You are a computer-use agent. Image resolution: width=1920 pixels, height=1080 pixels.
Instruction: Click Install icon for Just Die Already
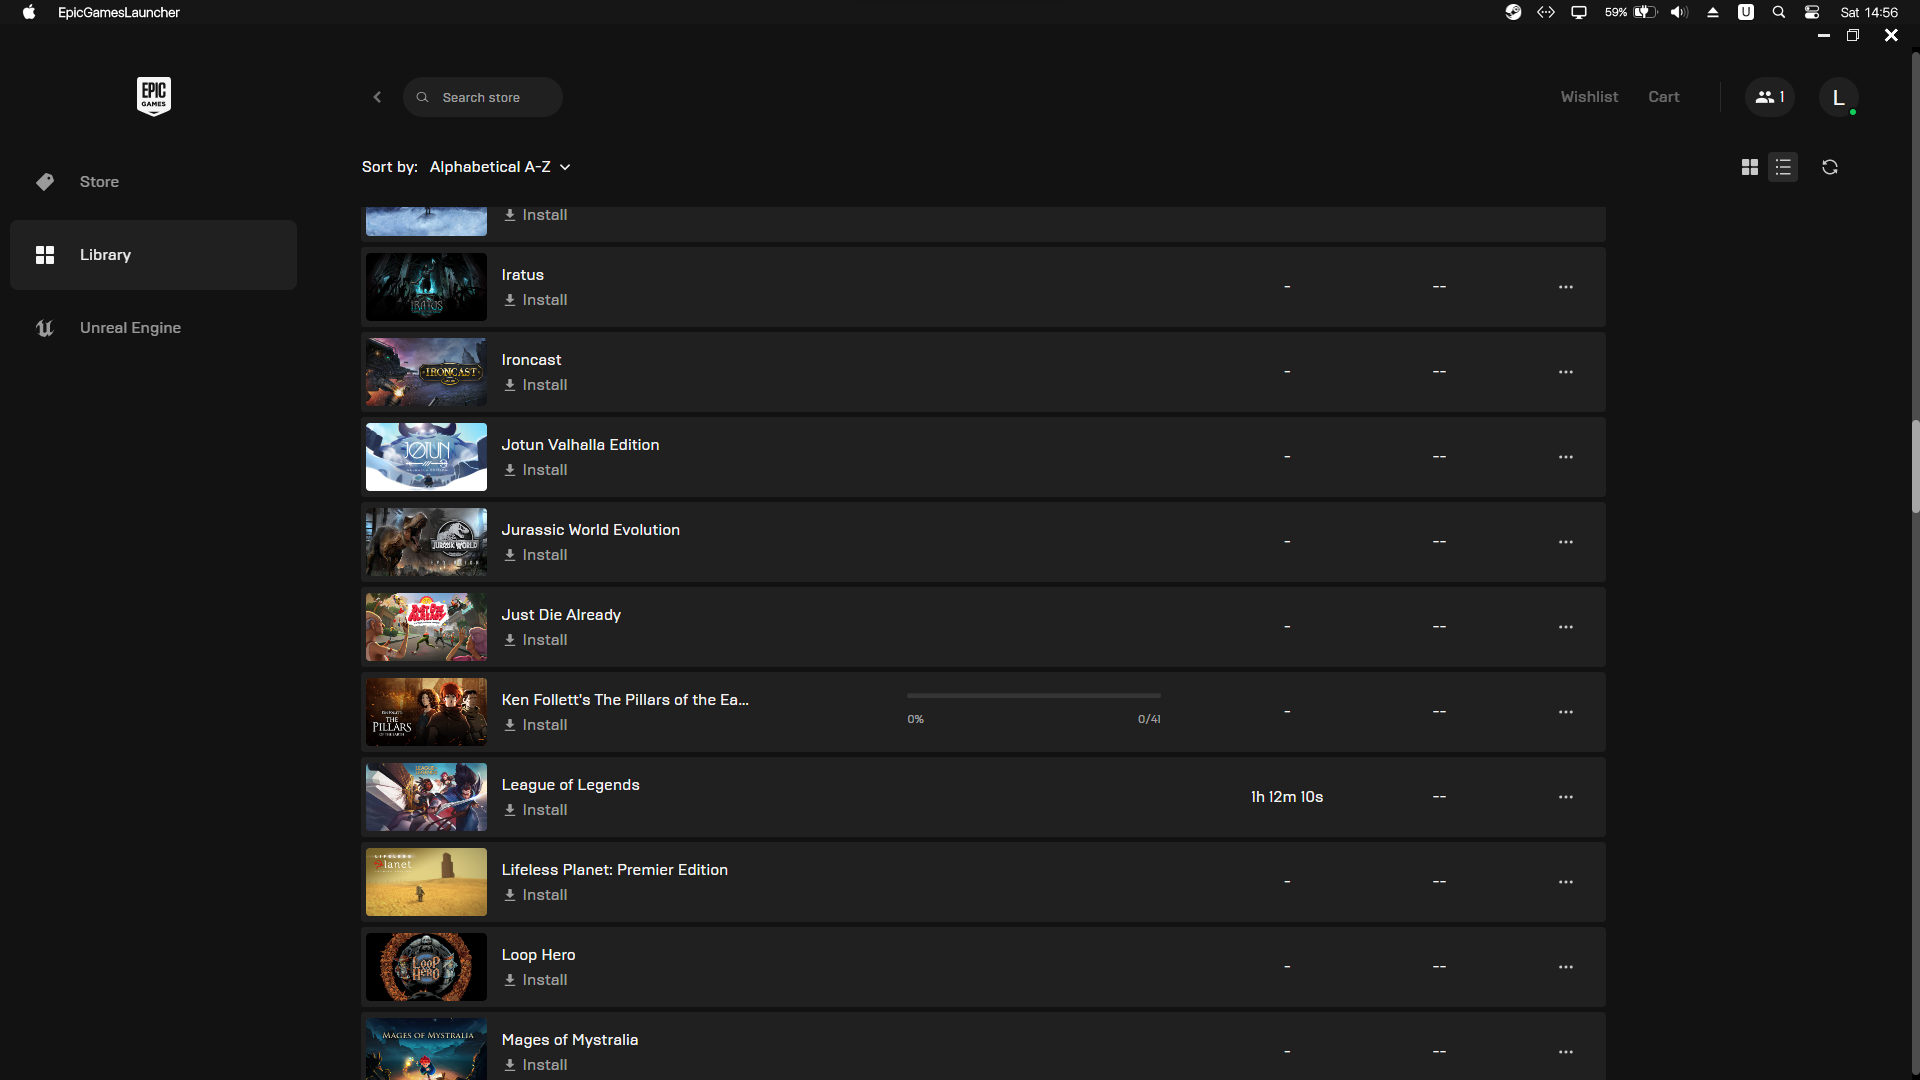point(510,640)
